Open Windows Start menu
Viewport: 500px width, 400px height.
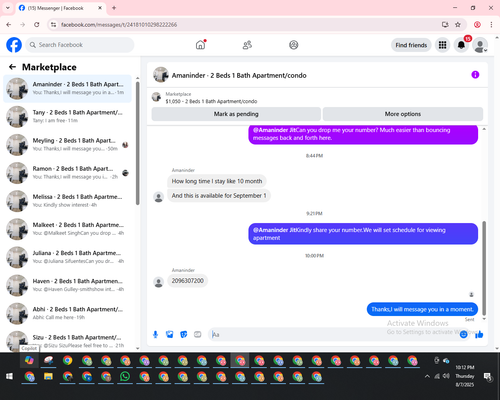click(x=9, y=376)
